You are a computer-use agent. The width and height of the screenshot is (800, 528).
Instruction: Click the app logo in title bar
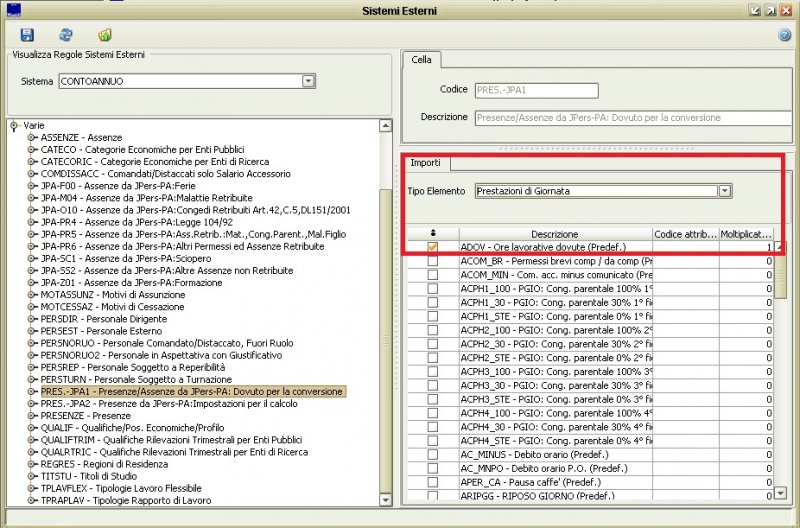pyautogui.click(x=14, y=9)
